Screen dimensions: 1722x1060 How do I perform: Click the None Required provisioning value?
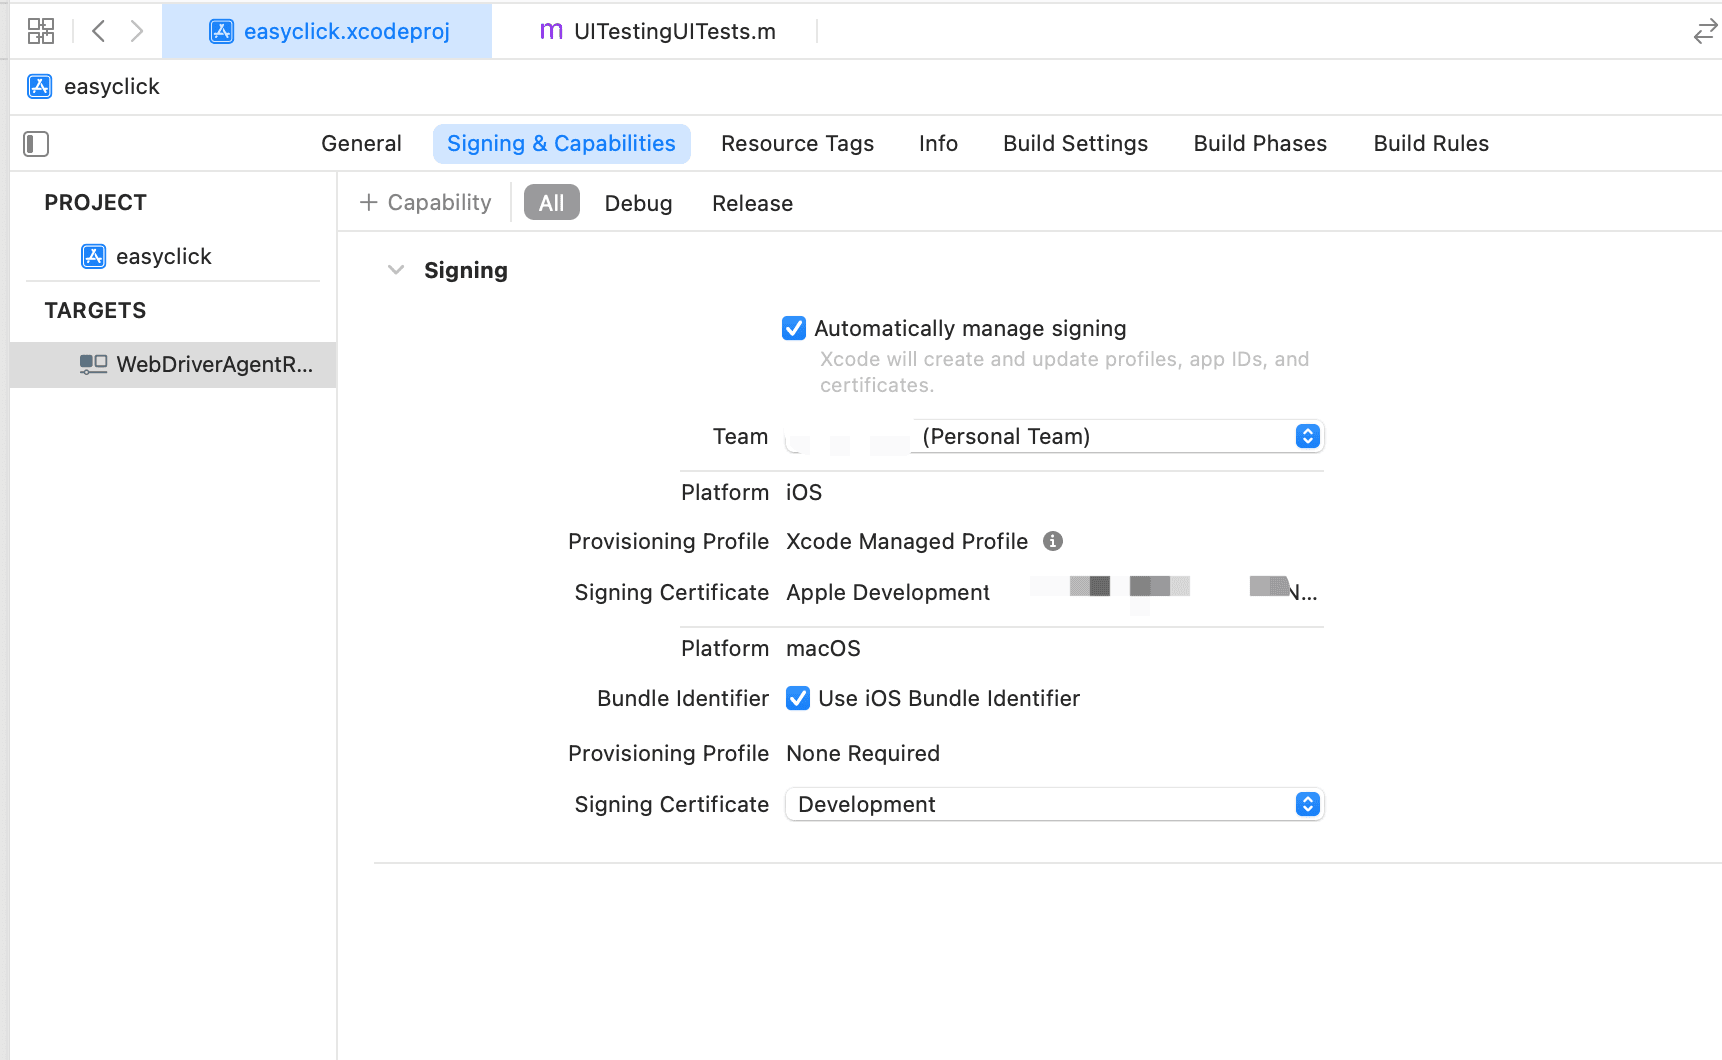tap(863, 753)
